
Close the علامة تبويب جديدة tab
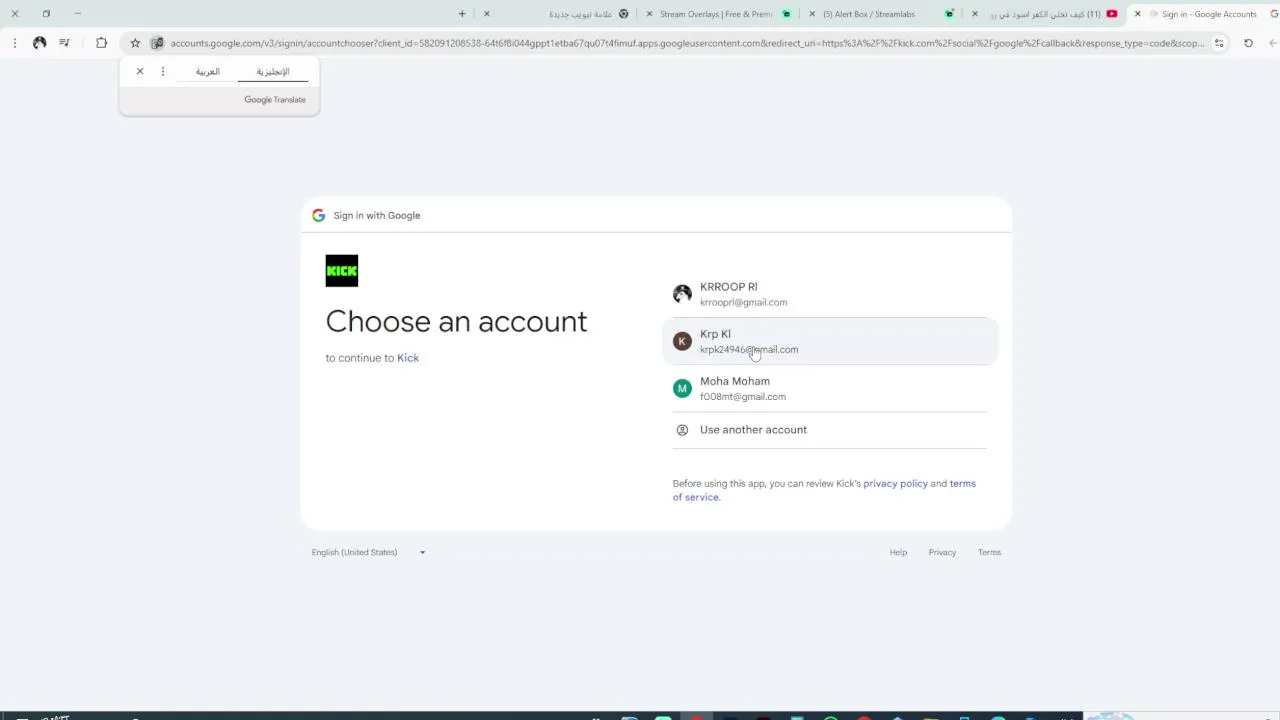[x=487, y=14]
